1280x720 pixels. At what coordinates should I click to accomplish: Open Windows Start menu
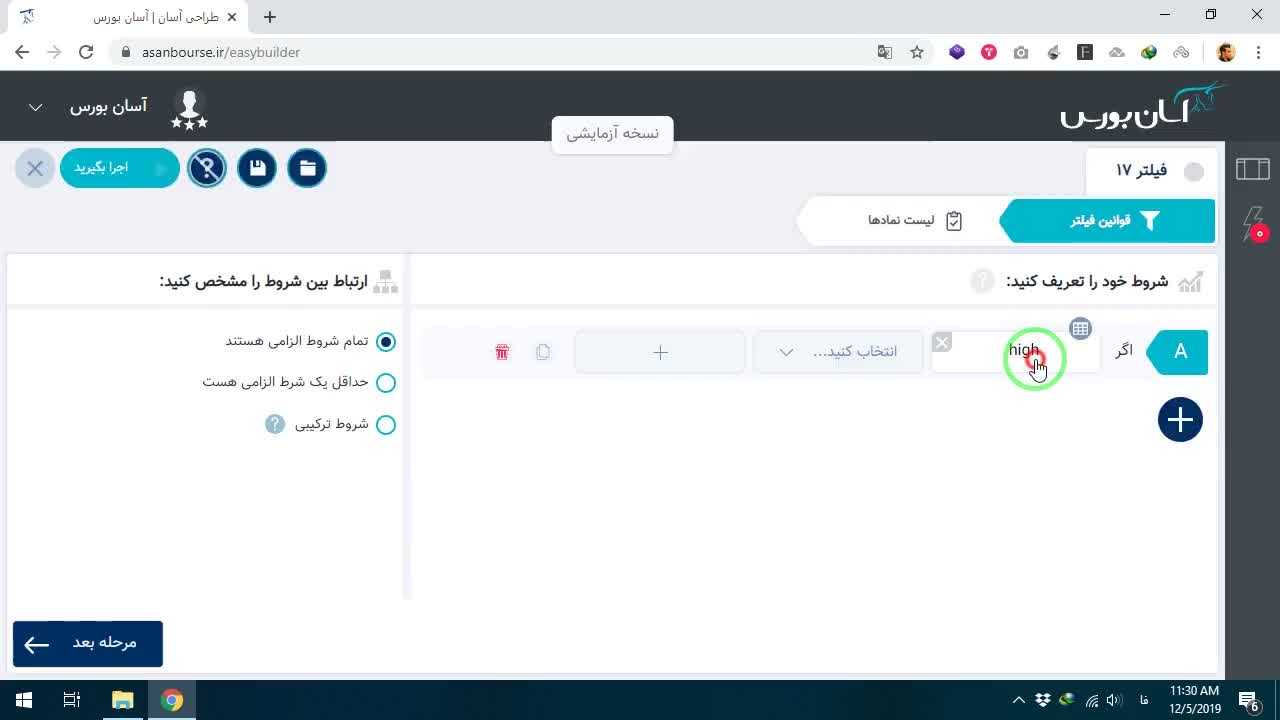(24, 700)
